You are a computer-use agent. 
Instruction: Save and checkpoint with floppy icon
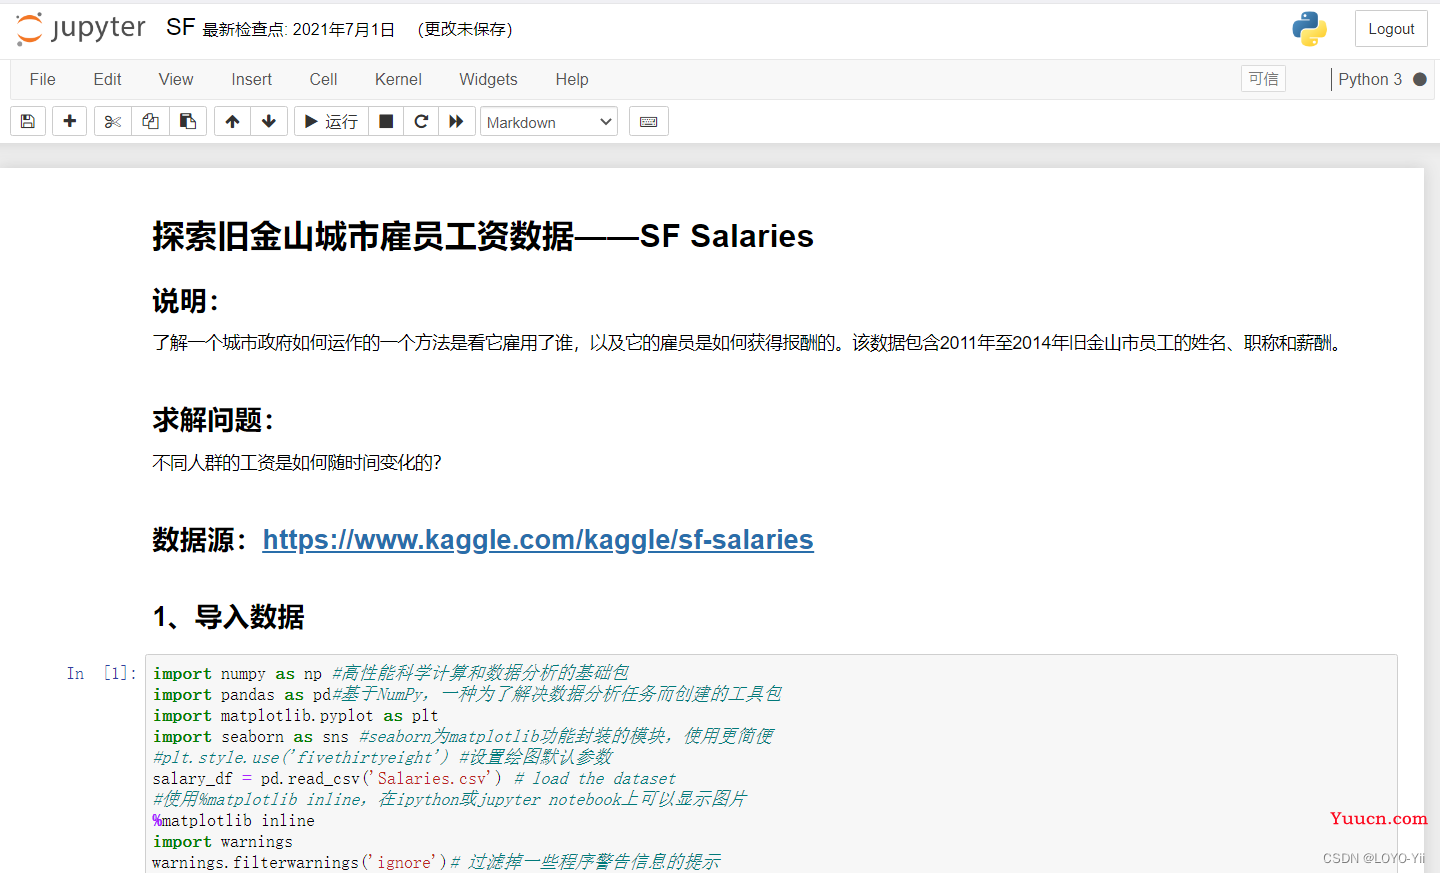click(28, 121)
